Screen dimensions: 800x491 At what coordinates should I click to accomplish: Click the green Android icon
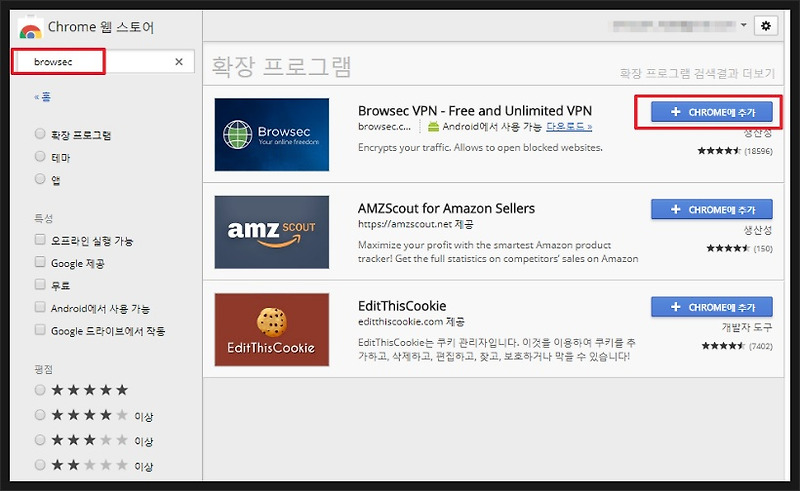[433, 127]
